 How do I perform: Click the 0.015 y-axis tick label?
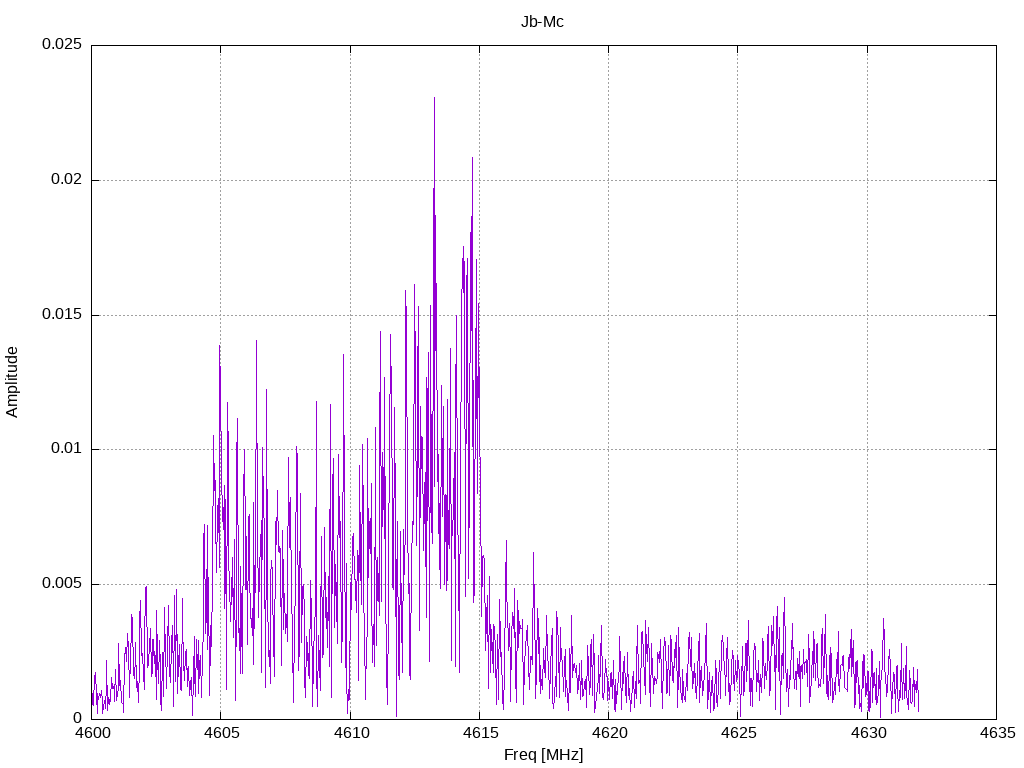pyautogui.click(x=62, y=315)
